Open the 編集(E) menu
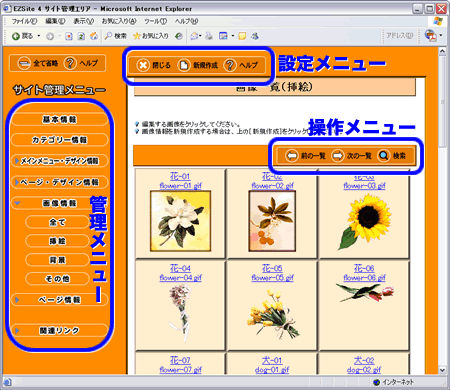 pyautogui.click(x=55, y=21)
